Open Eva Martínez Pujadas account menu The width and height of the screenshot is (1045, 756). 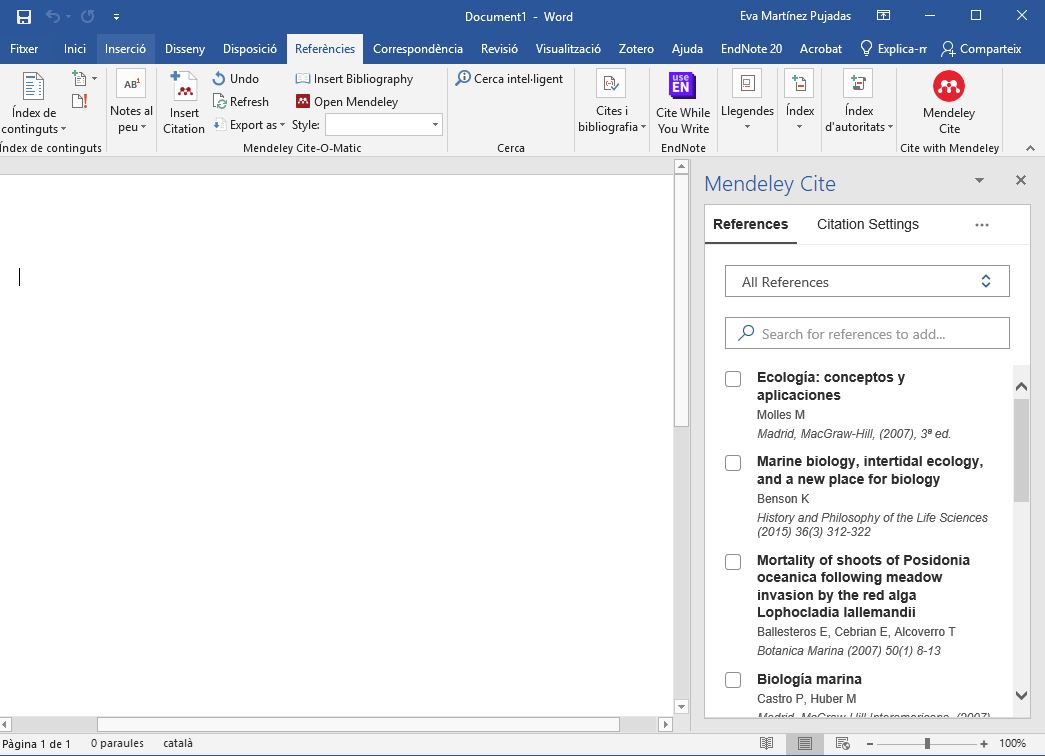[x=795, y=17]
